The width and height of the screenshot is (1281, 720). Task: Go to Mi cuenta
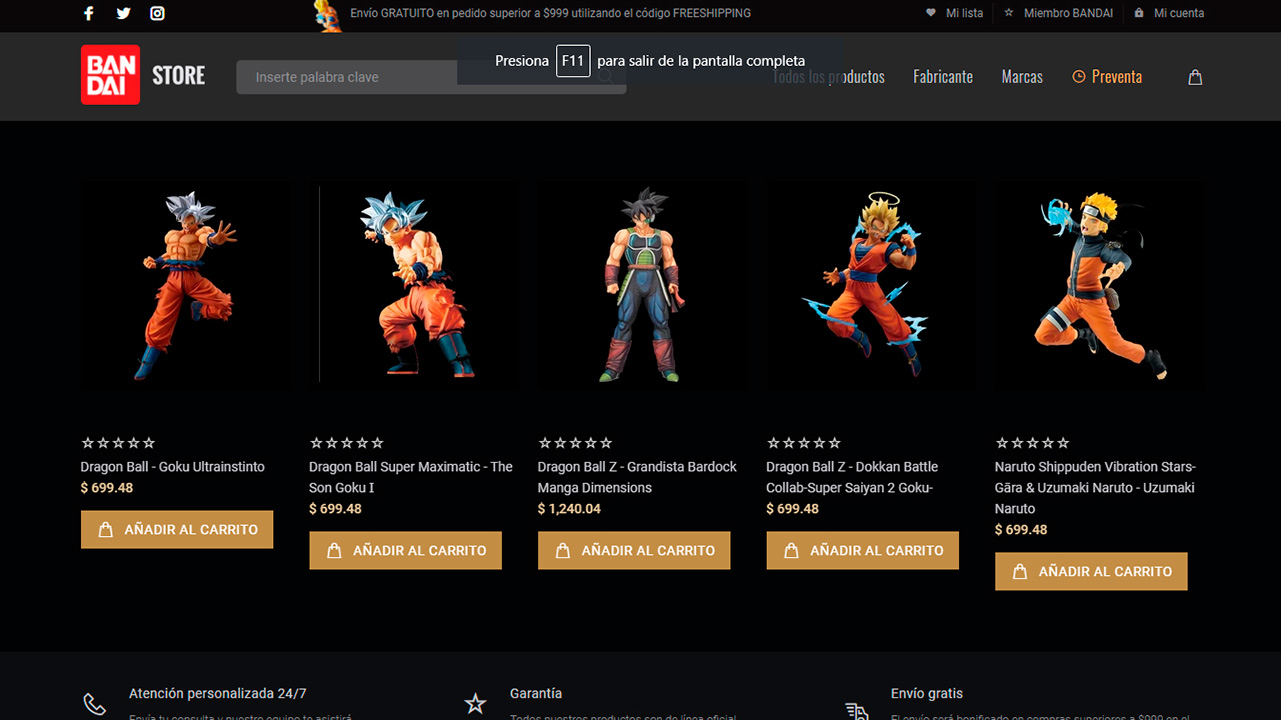tap(1169, 13)
